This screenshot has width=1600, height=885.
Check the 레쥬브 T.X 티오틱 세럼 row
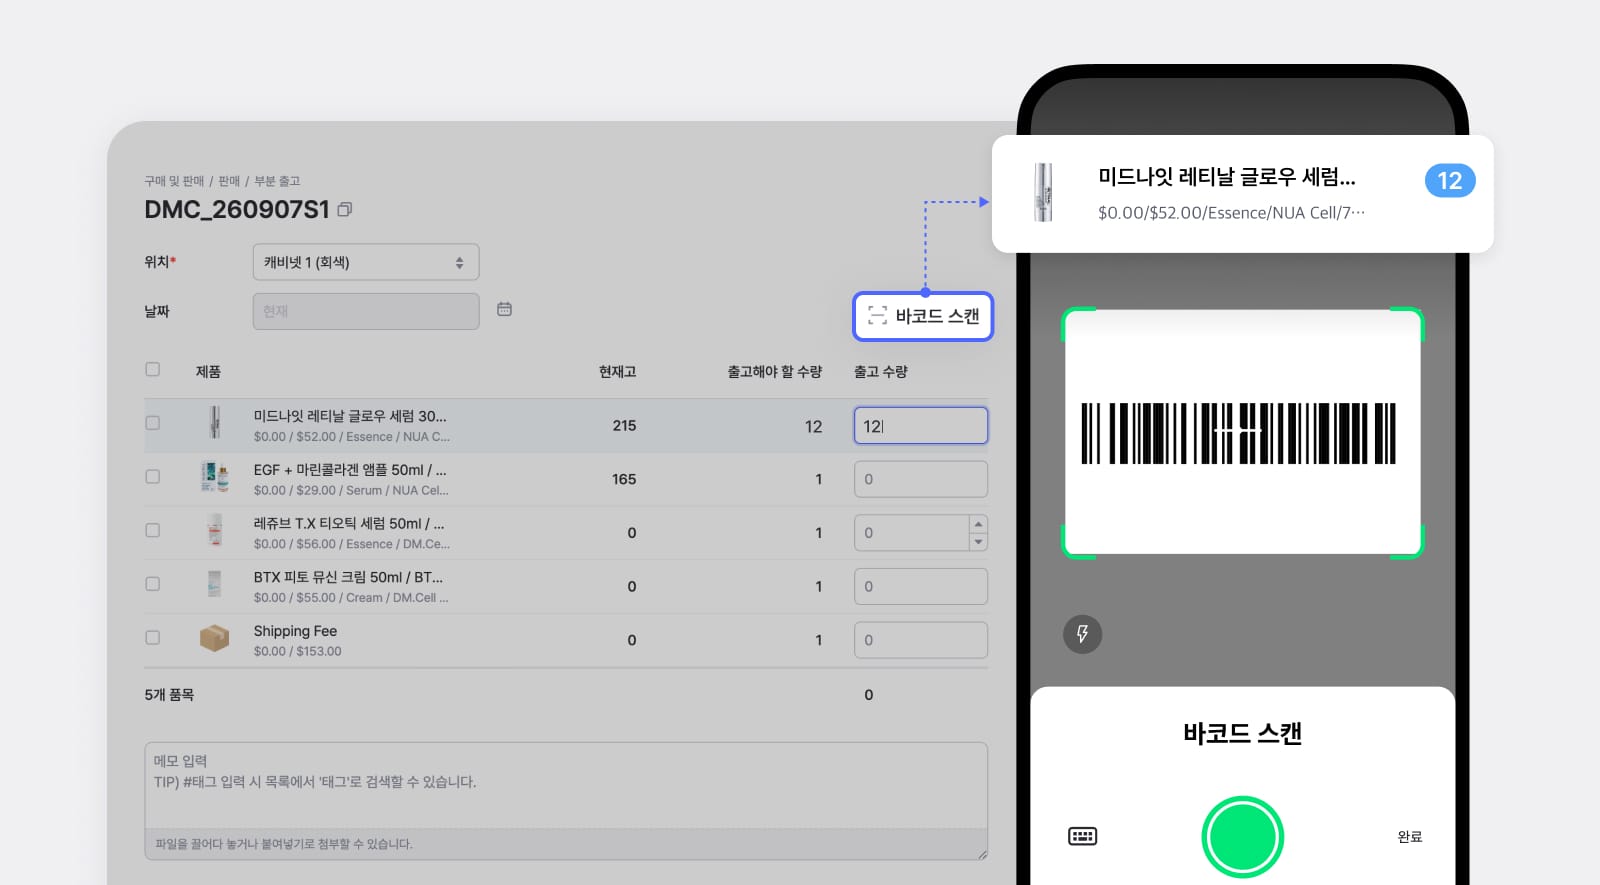[152, 530]
